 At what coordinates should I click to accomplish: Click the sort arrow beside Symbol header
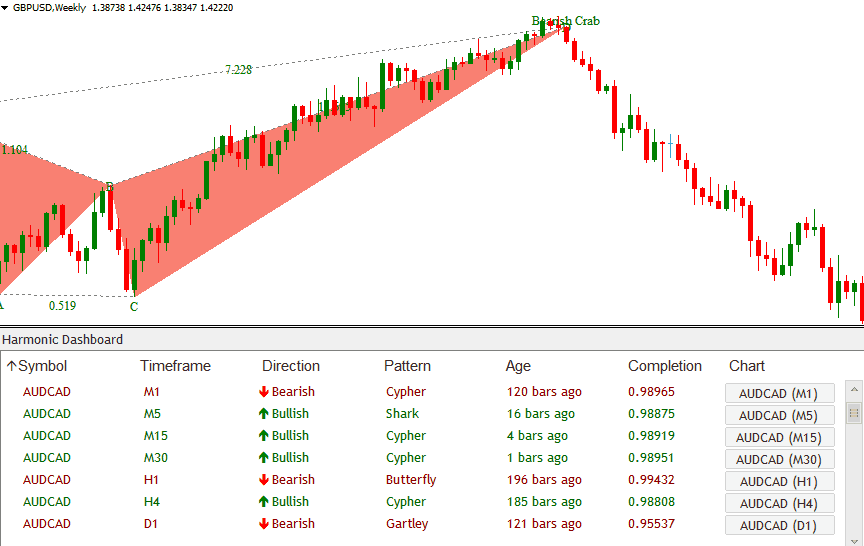[x=11, y=366]
